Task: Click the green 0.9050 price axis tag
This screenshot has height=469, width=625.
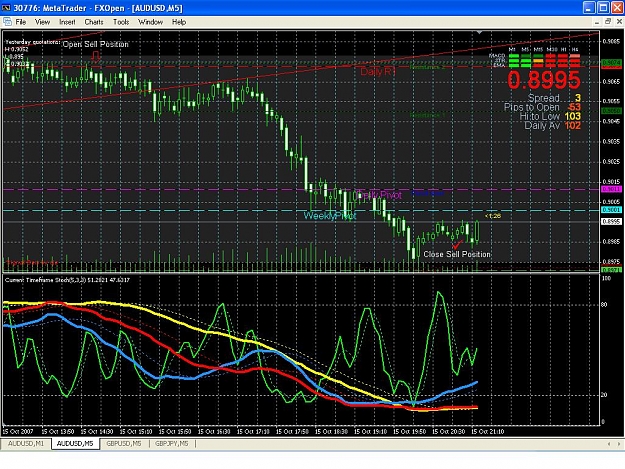Action: [x=611, y=111]
